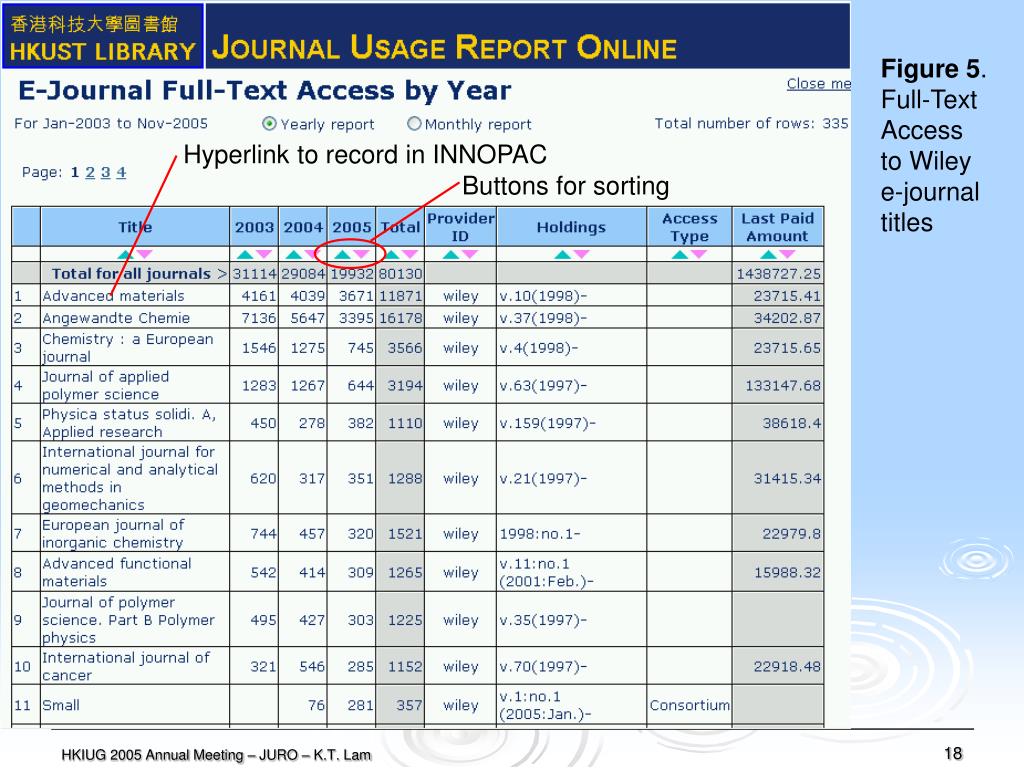The image size is (1024, 768).
Task: Open International journal of cancer link
Action: point(126,666)
